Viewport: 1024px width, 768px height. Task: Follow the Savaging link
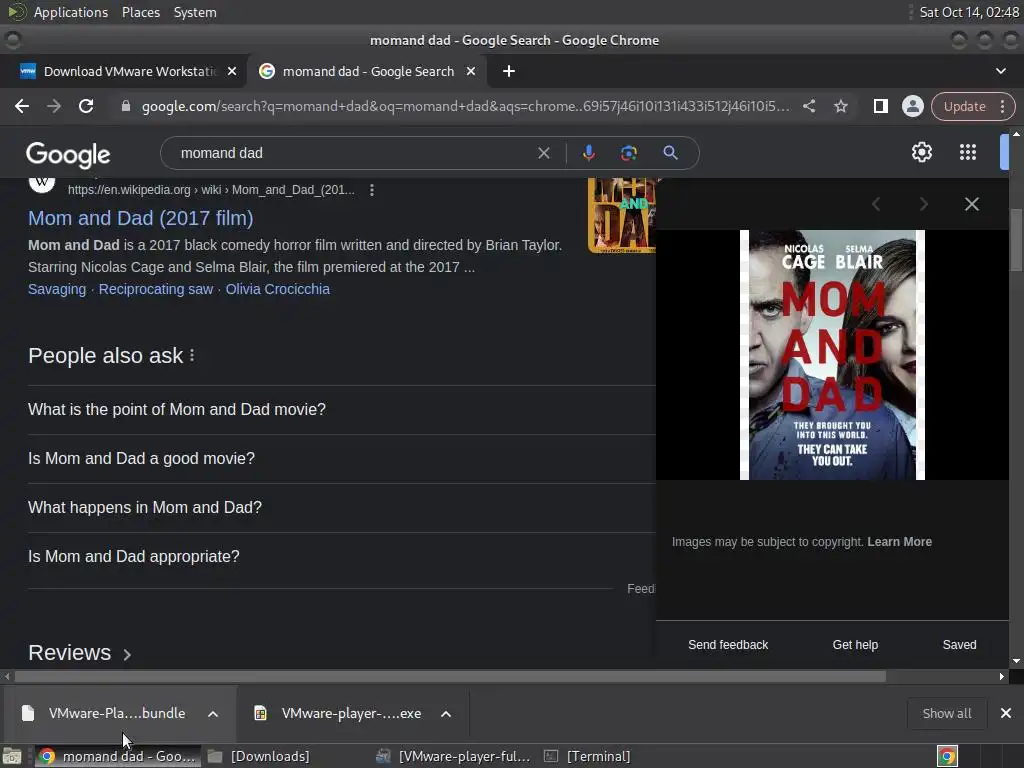[57, 289]
